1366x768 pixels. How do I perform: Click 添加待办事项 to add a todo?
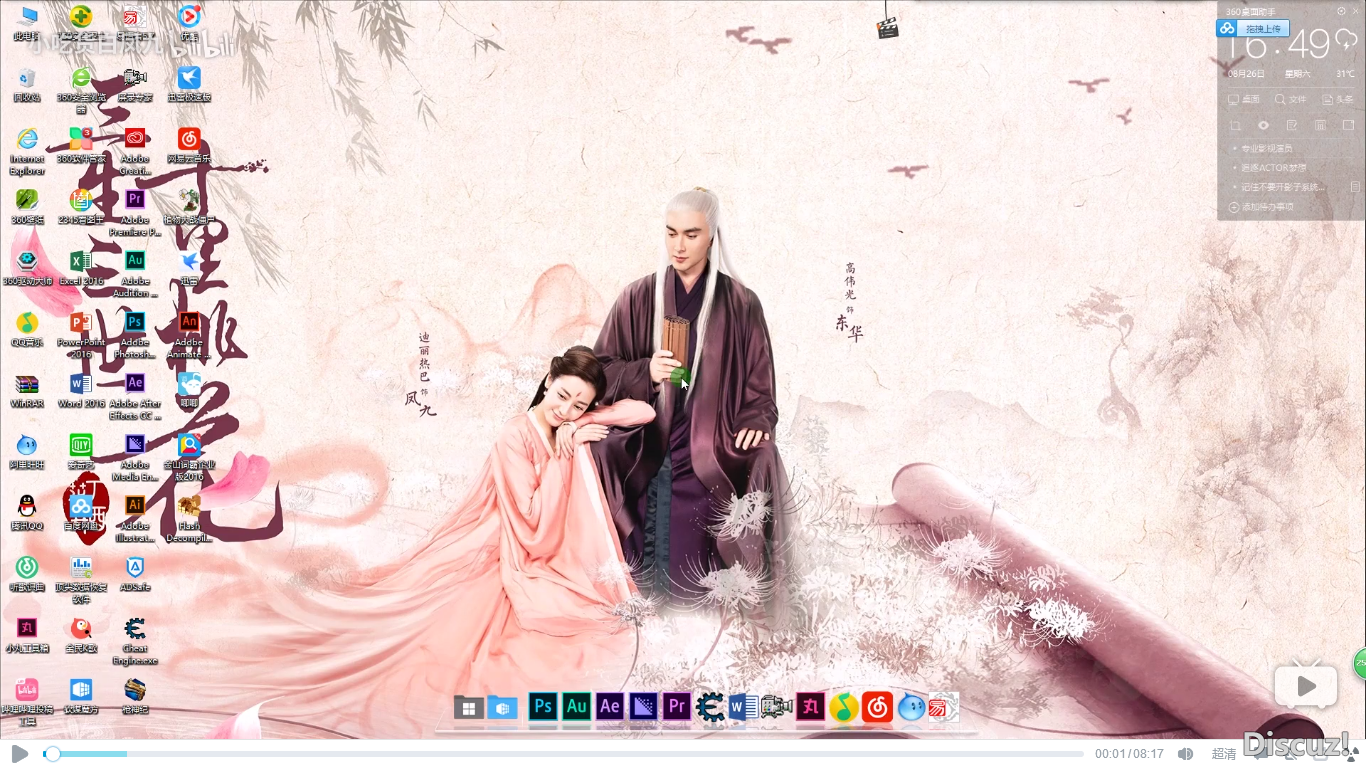pos(1261,207)
